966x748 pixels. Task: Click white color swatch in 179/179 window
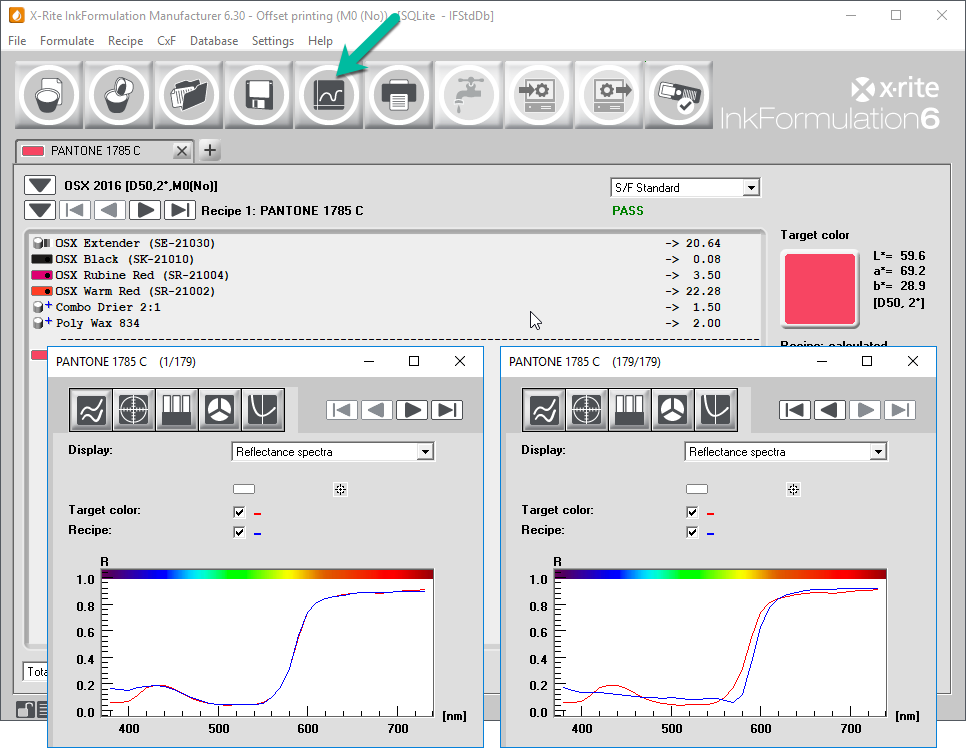(697, 489)
